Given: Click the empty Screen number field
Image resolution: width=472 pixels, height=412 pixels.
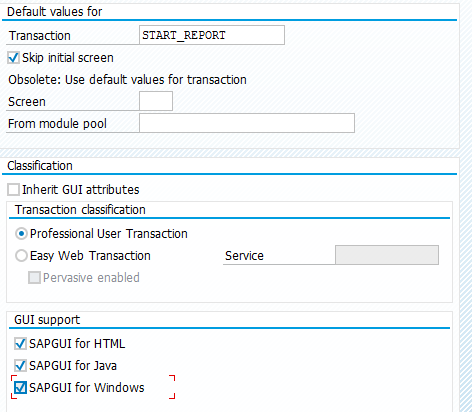Looking at the screenshot, I should coord(156,101).
